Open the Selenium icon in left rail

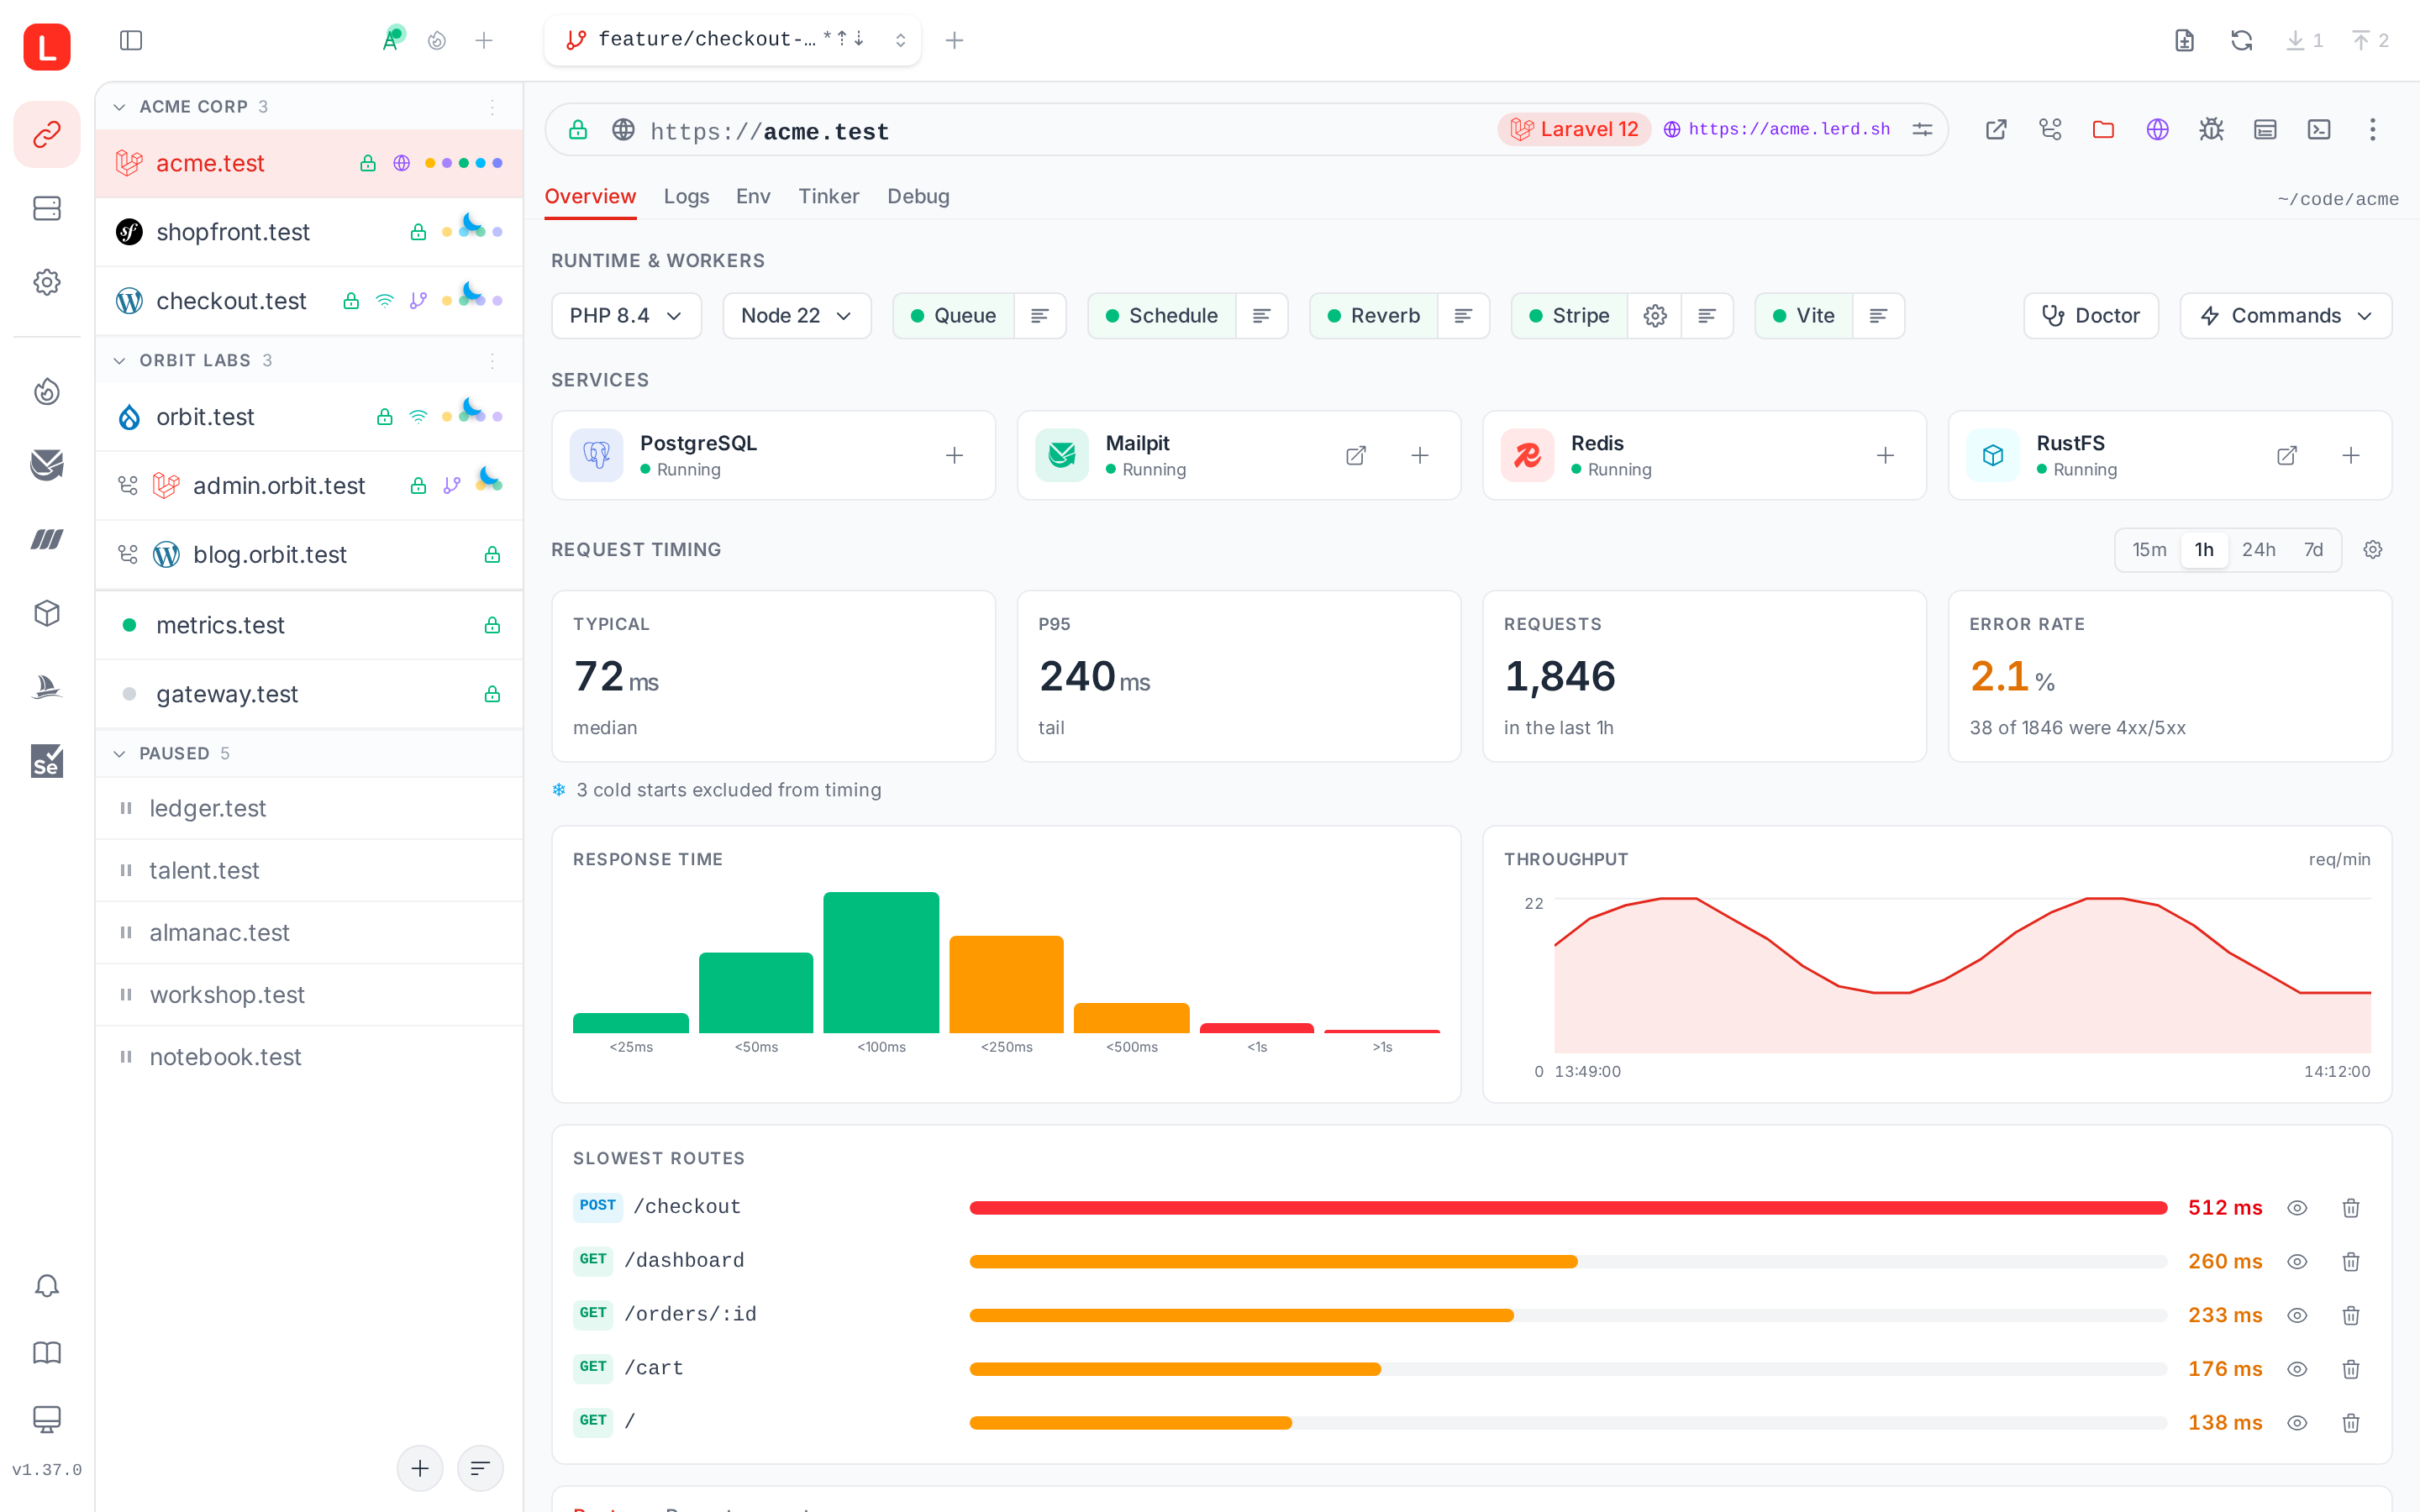coord(46,761)
